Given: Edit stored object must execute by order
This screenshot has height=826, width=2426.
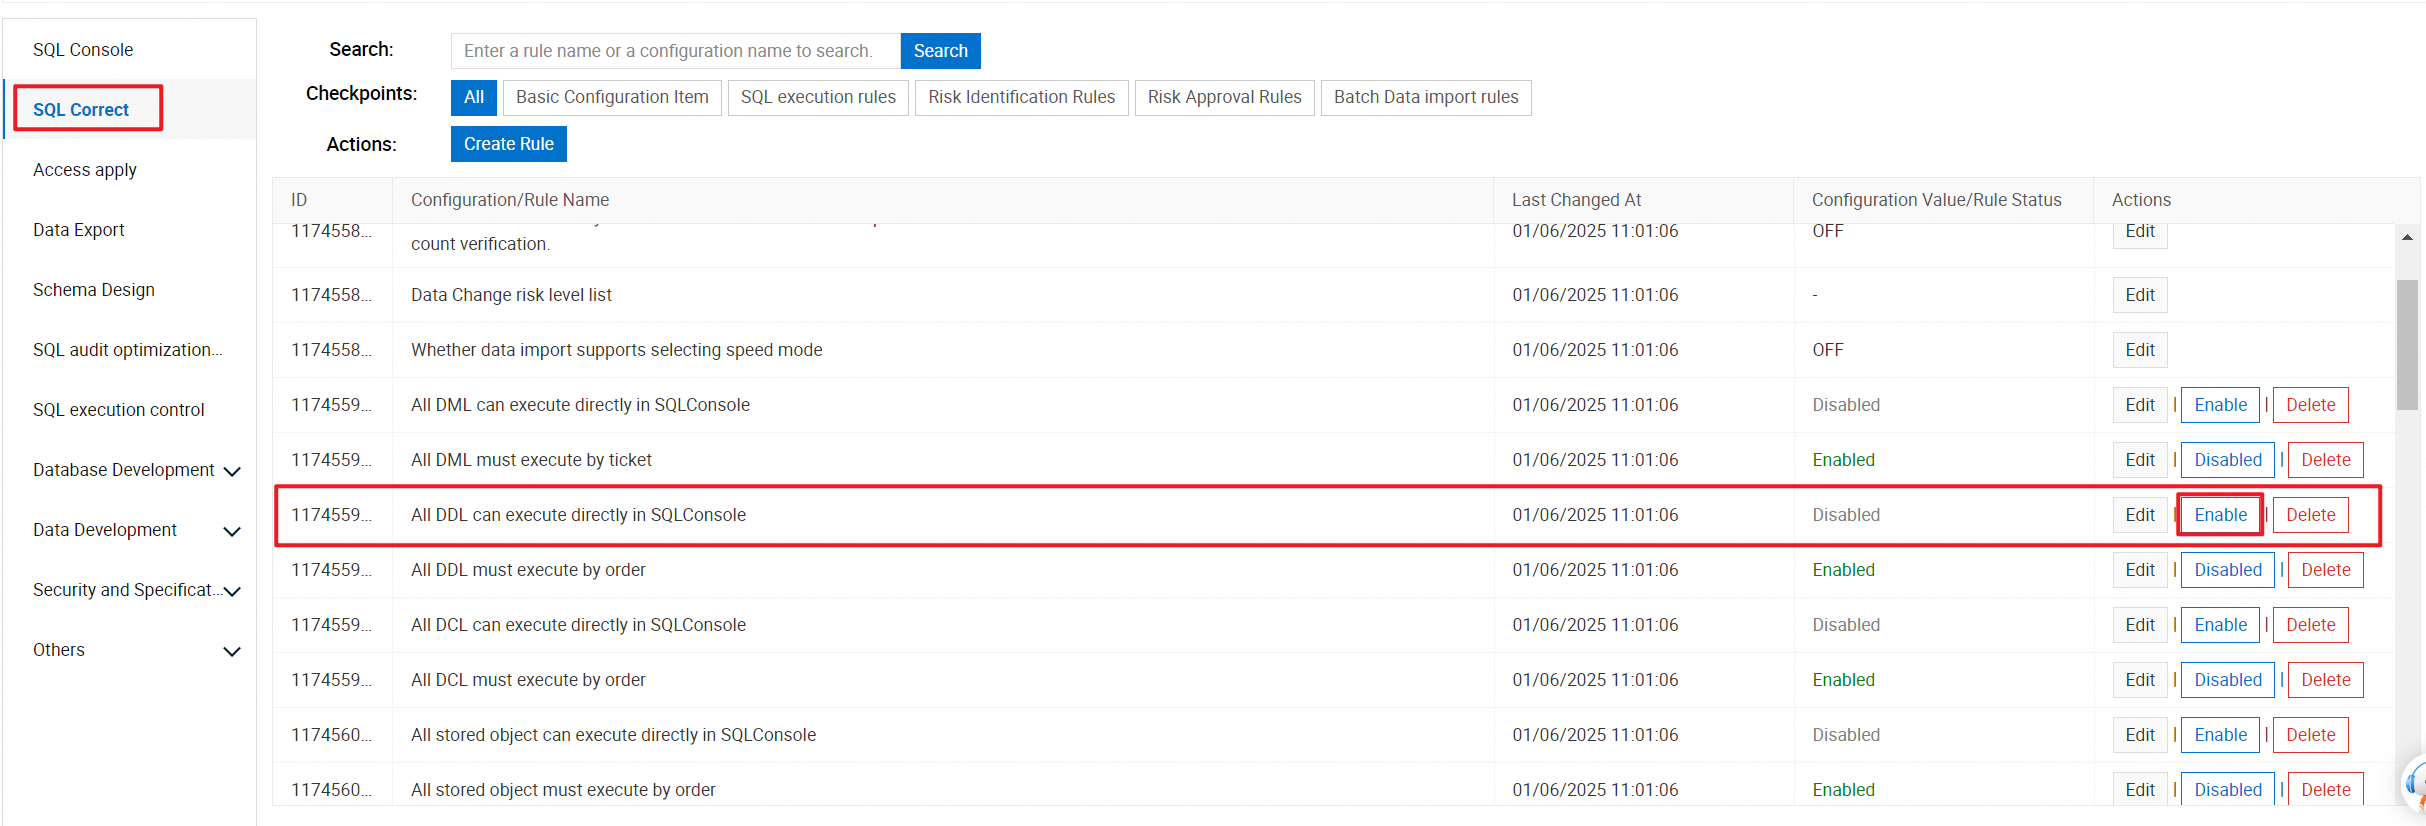Looking at the screenshot, I should (x=2140, y=789).
